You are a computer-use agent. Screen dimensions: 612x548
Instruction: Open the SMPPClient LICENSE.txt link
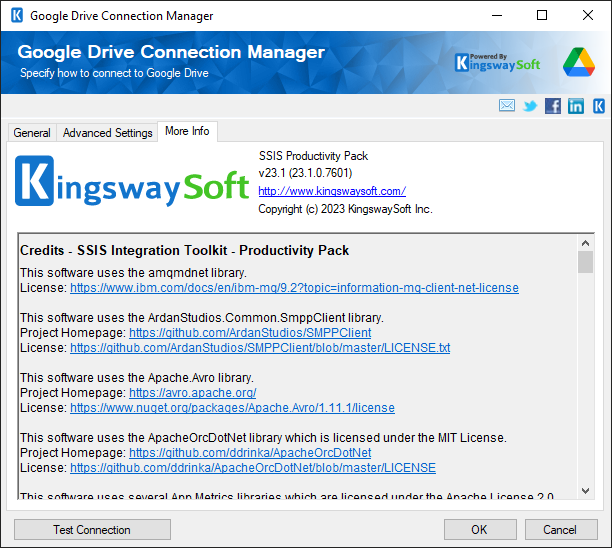(x=260, y=347)
